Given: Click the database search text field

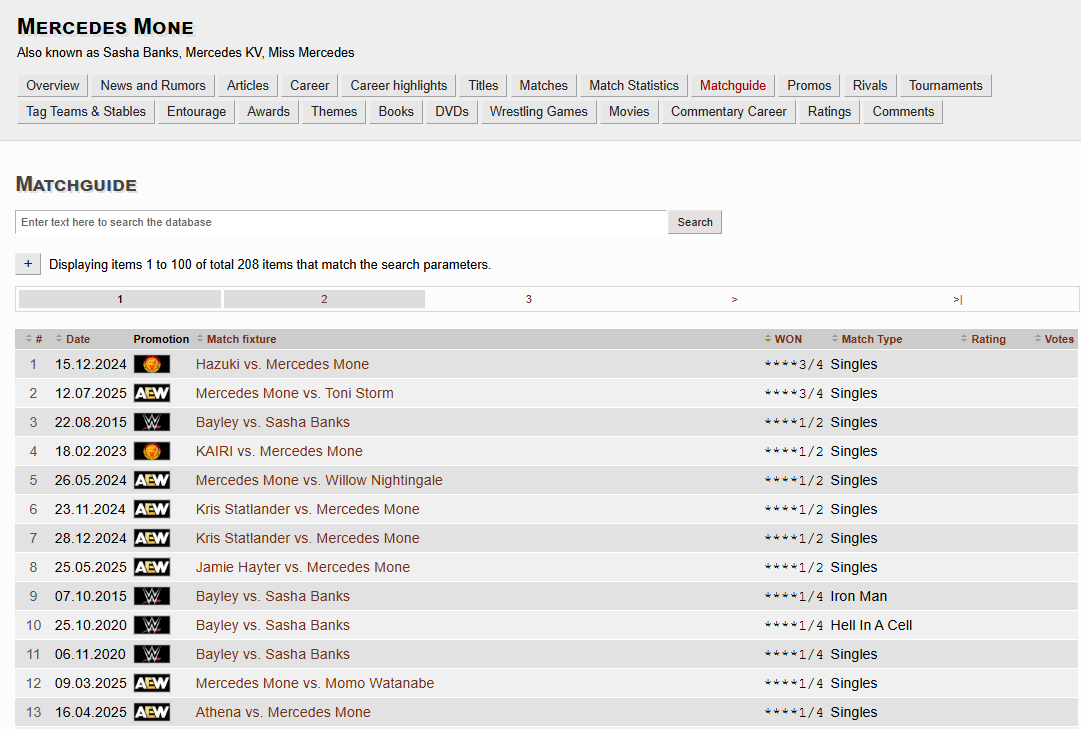Looking at the screenshot, I should tap(341, 222).
